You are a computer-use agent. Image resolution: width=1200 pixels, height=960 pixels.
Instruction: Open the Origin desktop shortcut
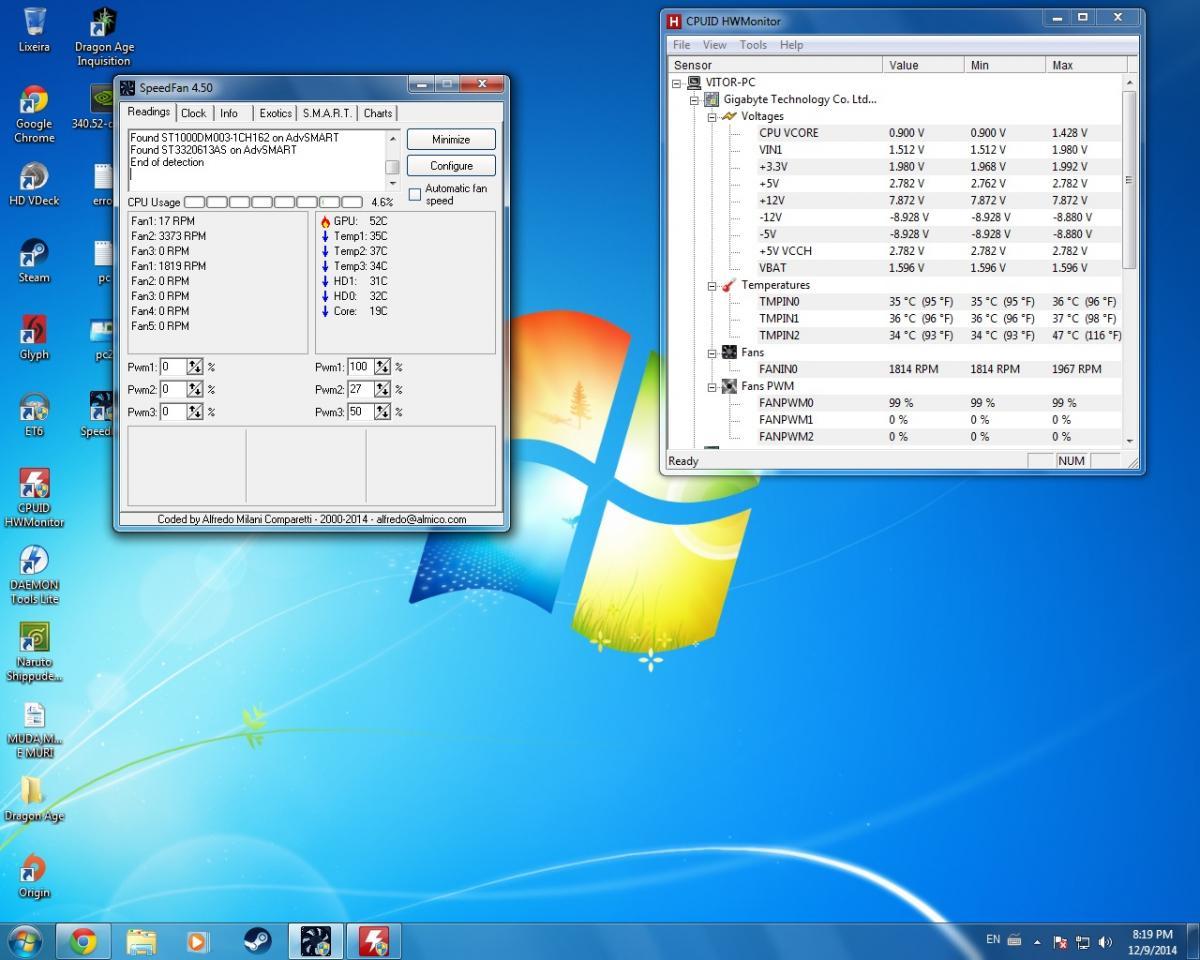point(34,876)
